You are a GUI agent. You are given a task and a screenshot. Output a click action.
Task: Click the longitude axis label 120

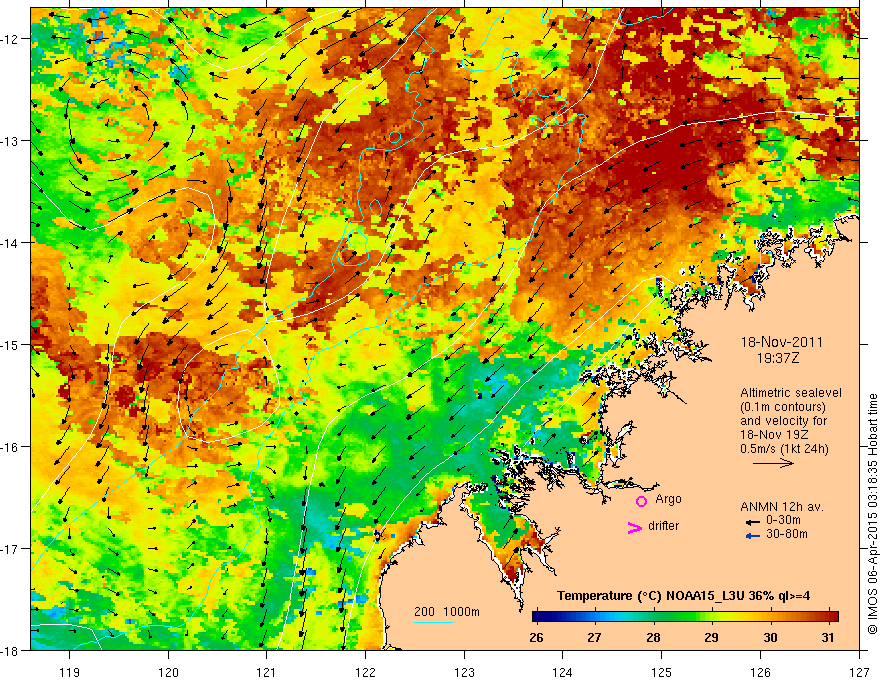(x=168, y=672)
